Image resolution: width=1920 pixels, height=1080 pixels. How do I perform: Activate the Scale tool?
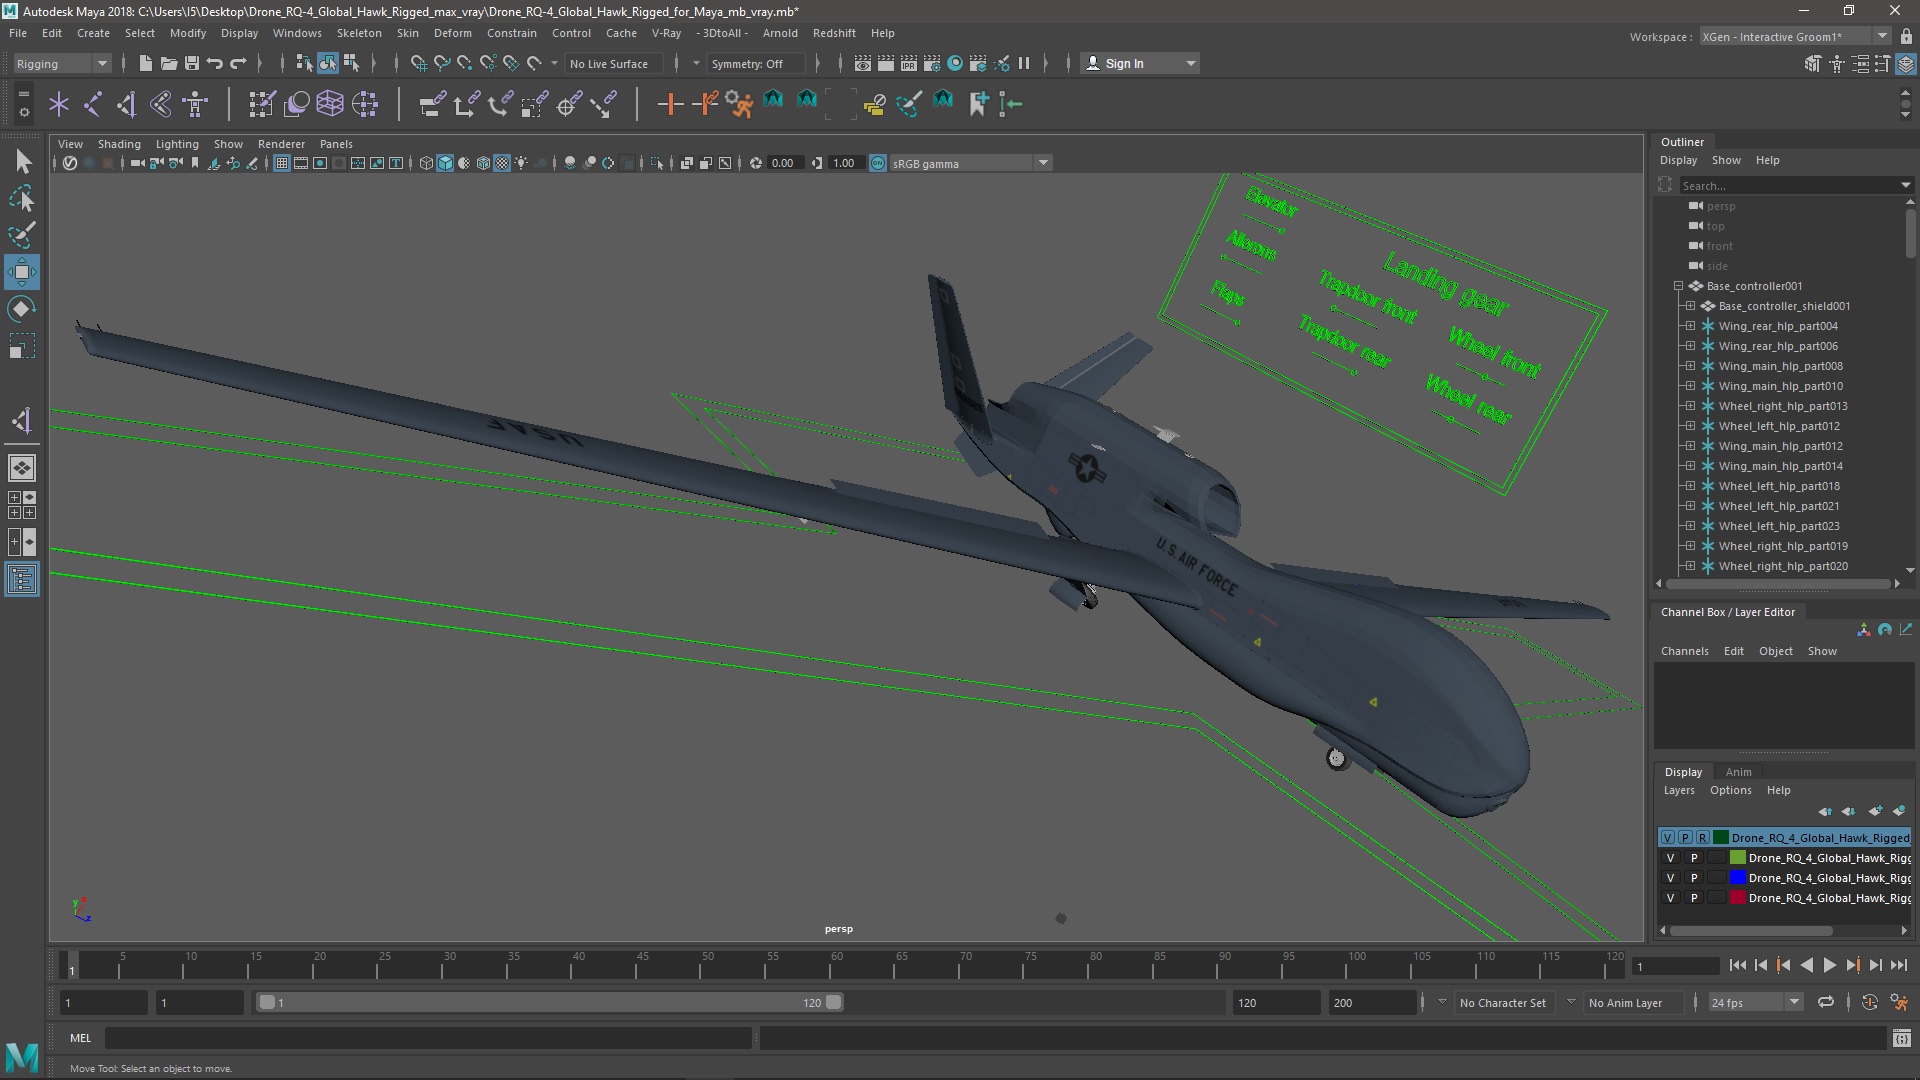(x=21, y=346)
